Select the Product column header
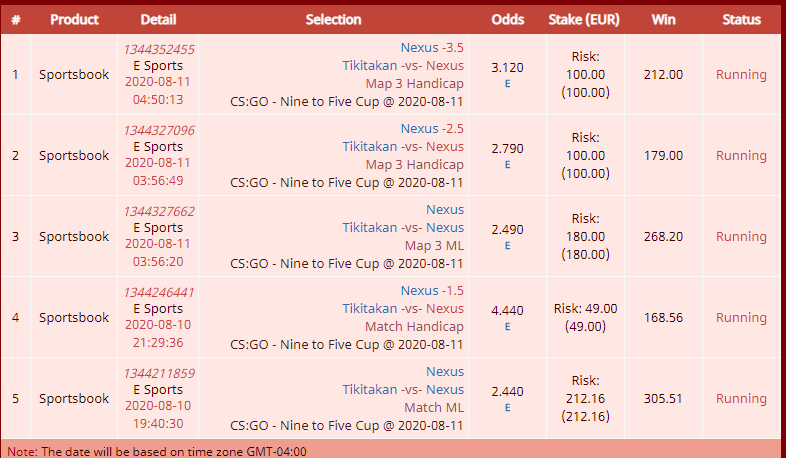This screenshot has width=786, height=458. point(74,20)
